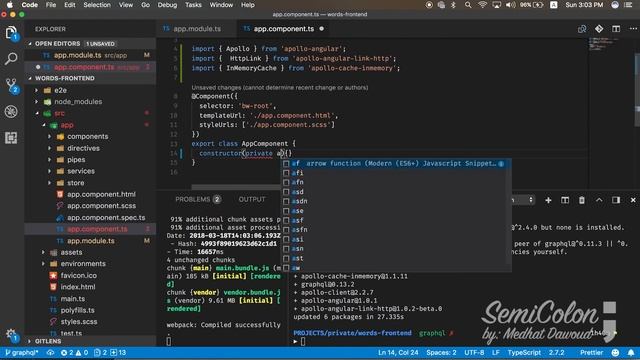Open the terminal selector dropdown
The height and width of the screenshot is (360, 640).
point(524,200)
